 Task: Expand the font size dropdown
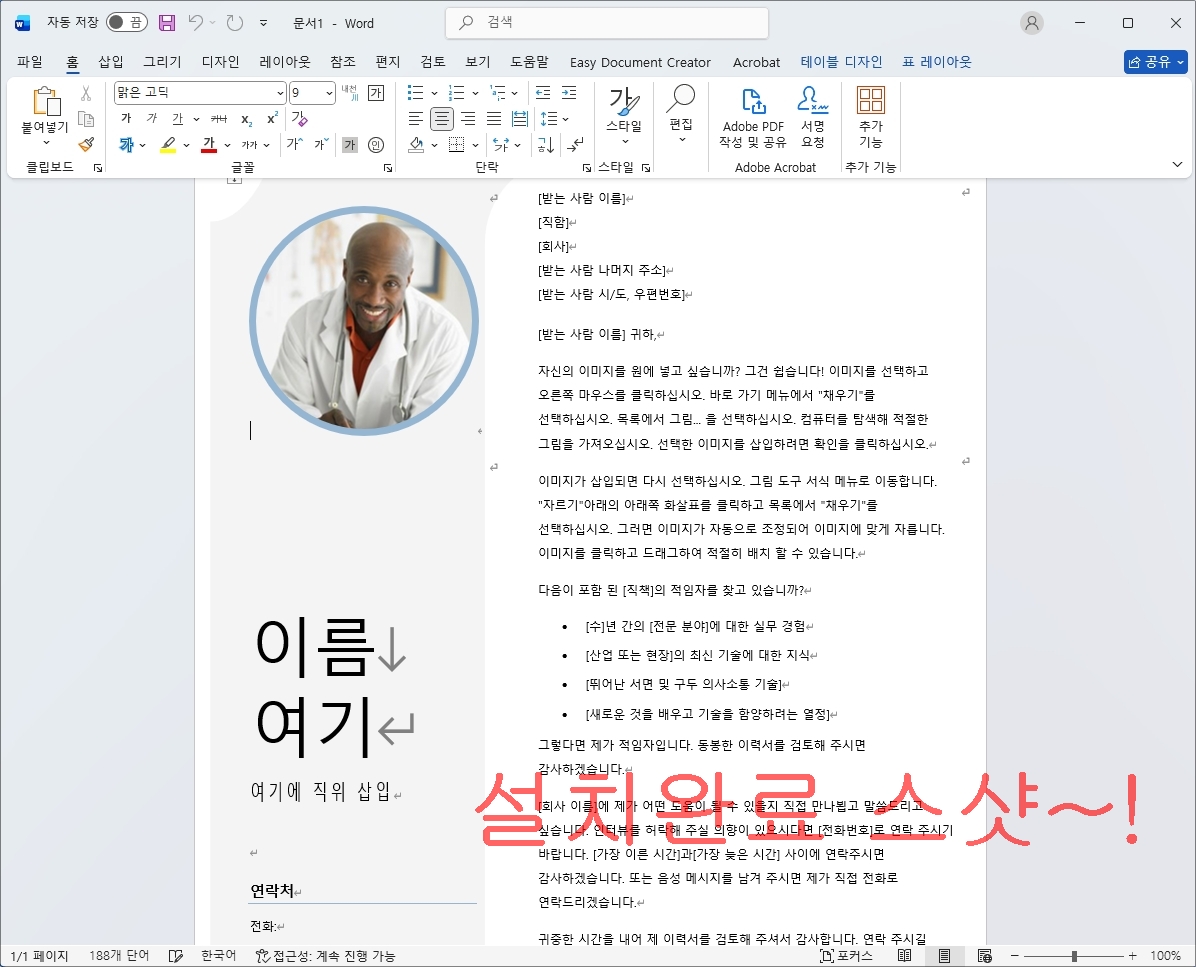[x=329, y=93]
